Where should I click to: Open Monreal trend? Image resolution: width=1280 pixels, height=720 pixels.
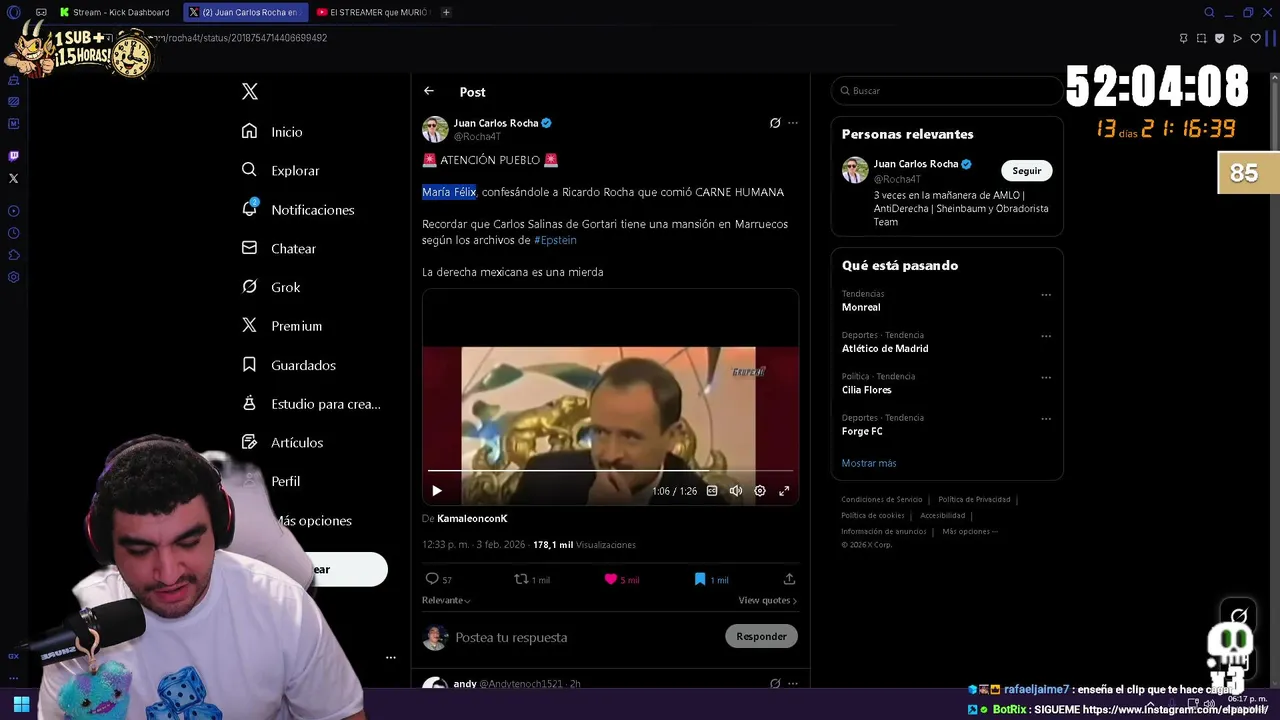click(x=861, y=307)
